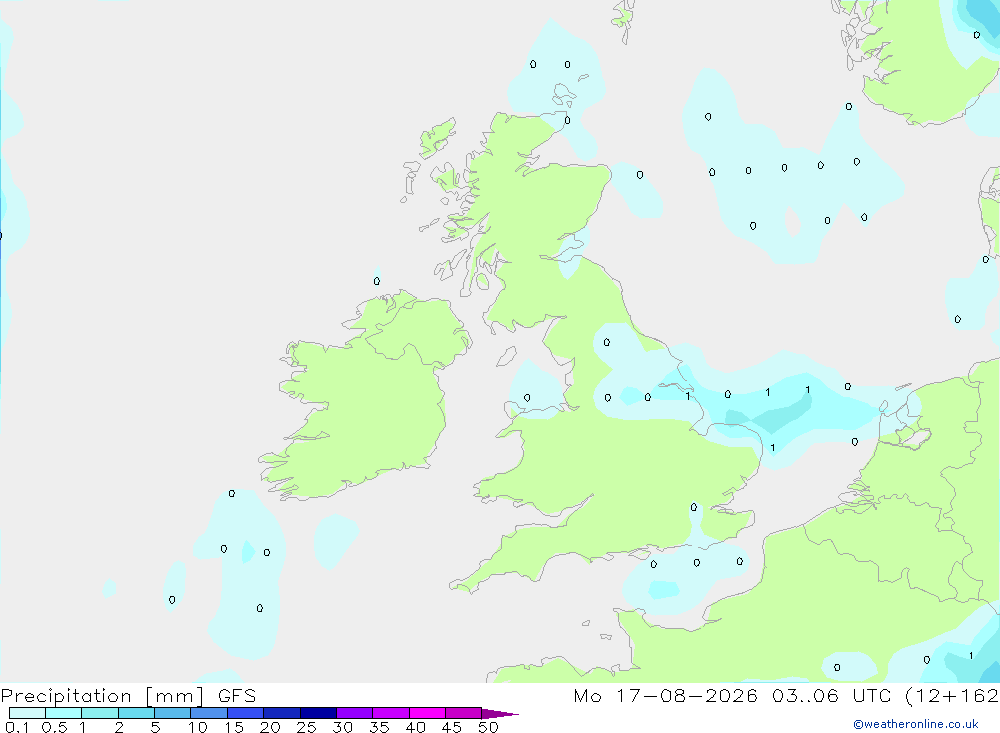Click the "10" legend scale label
1000x733 pixels.
pyautogui.click(x=198, y=727)
